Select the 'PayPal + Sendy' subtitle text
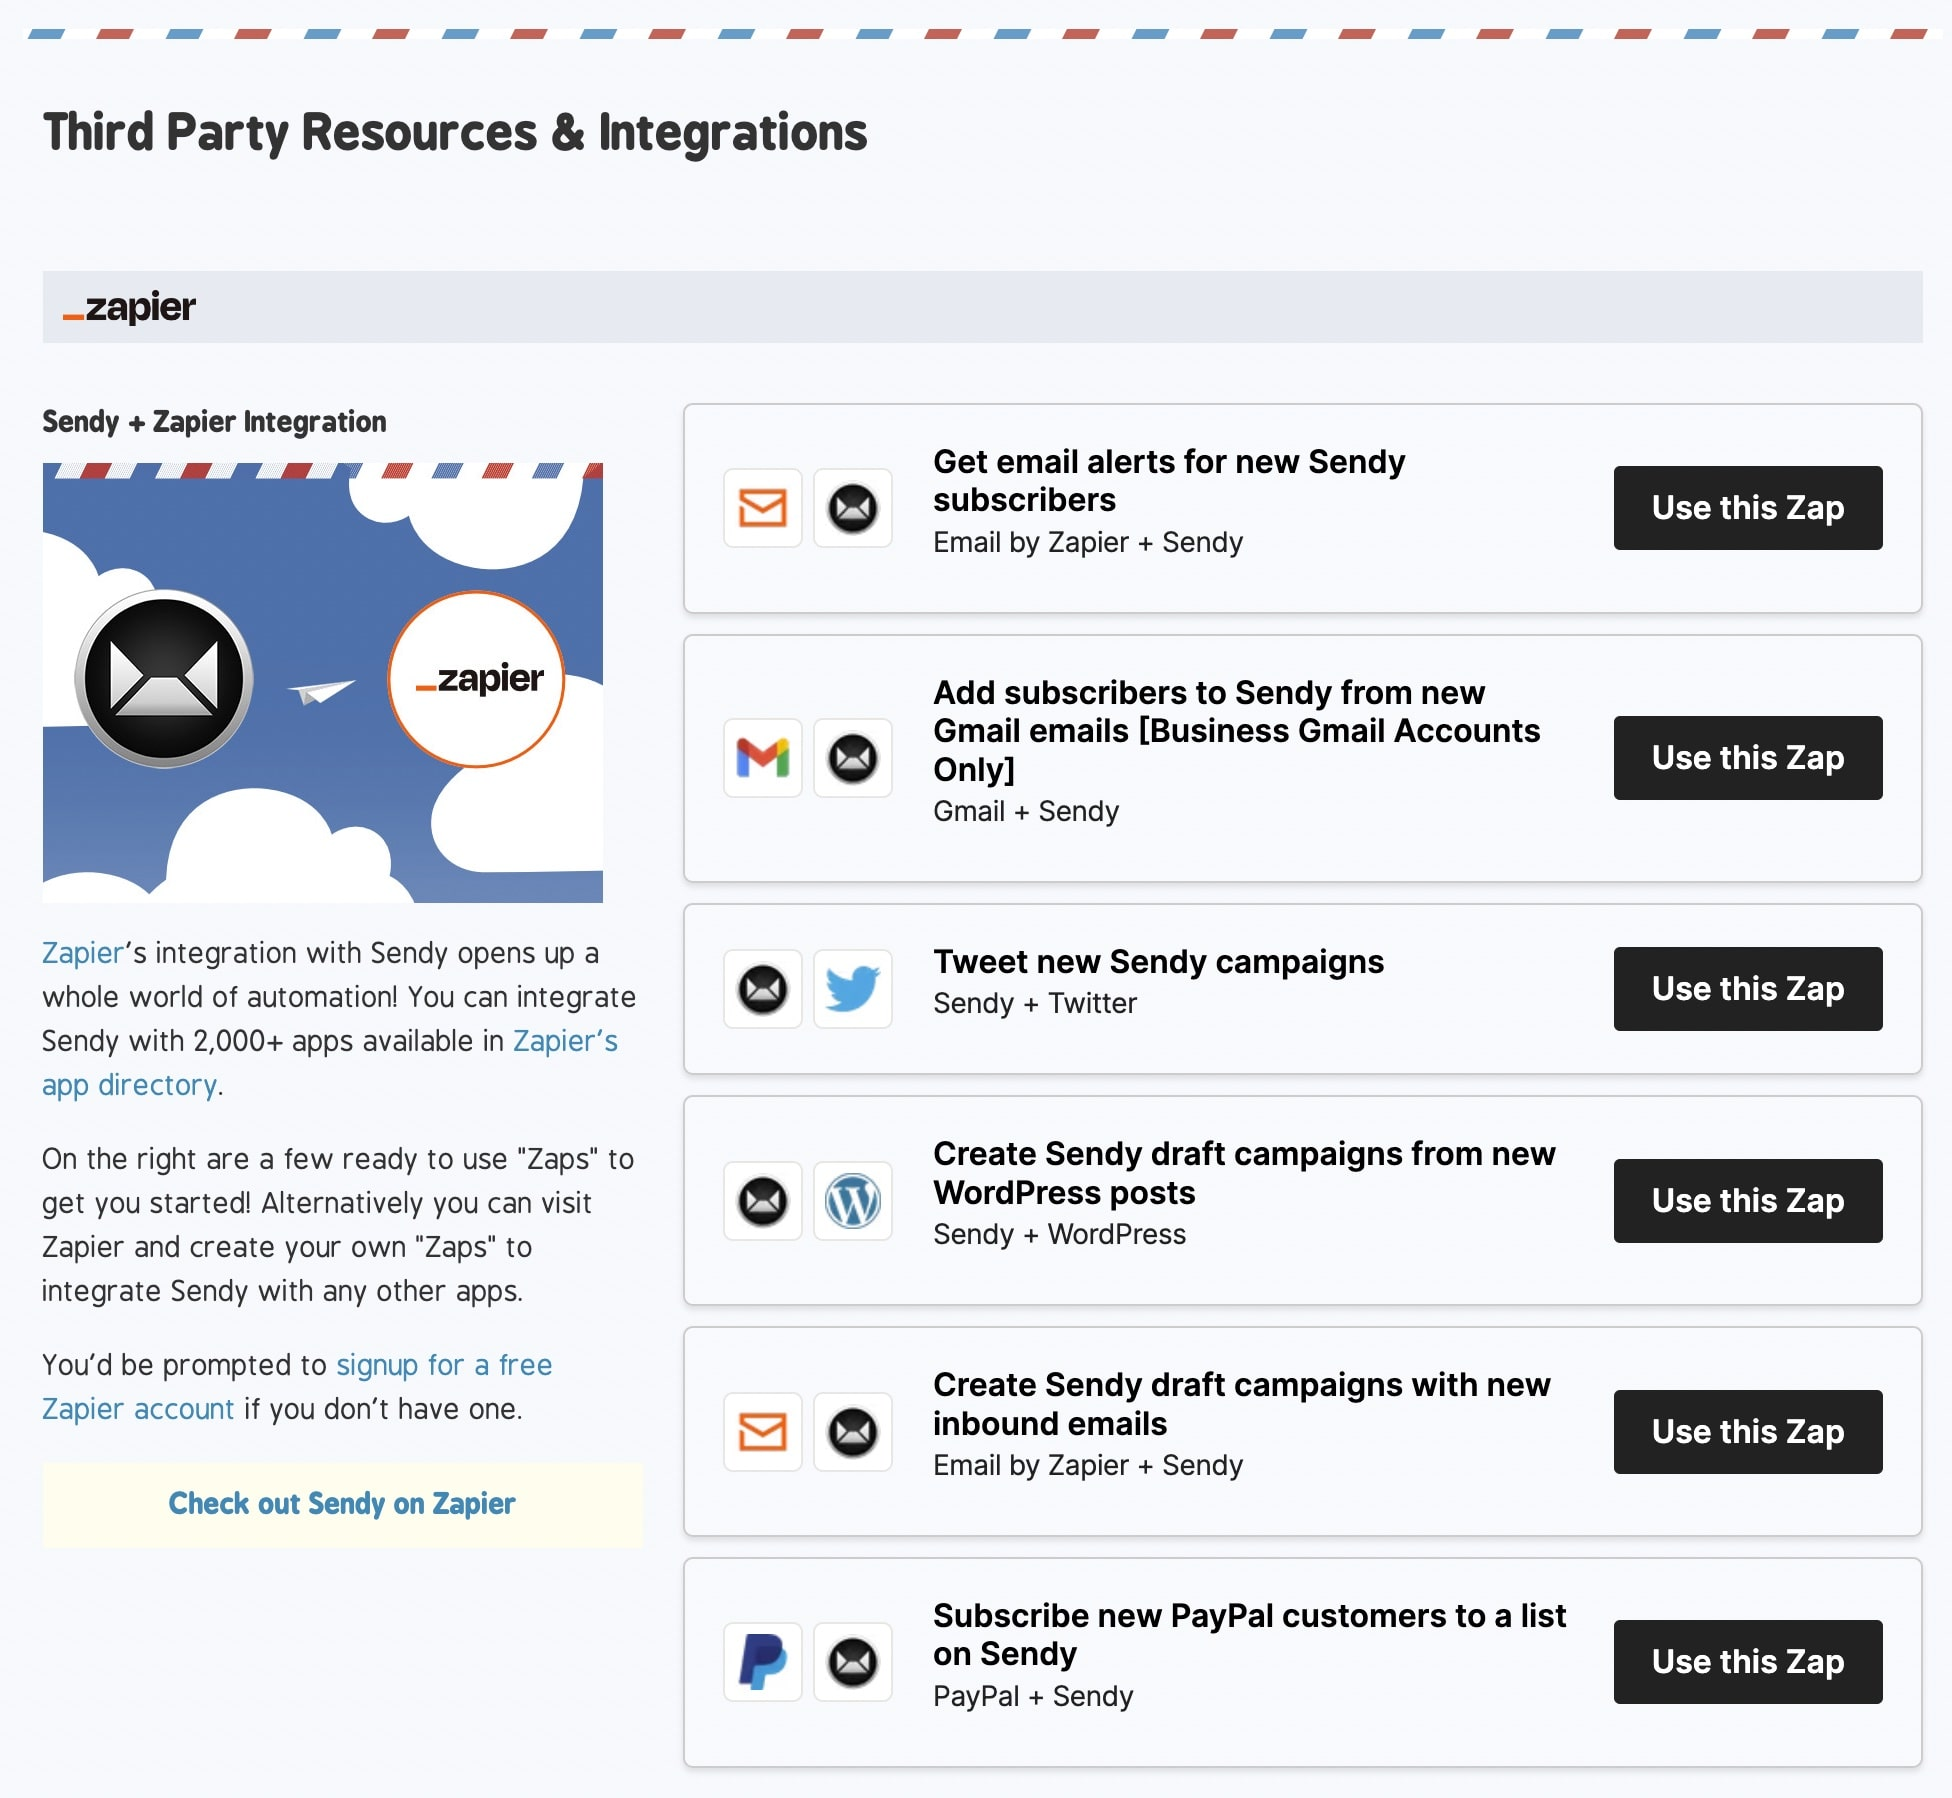This screenshot has width=1952, height=1798. click(x=1033, y=1696)
